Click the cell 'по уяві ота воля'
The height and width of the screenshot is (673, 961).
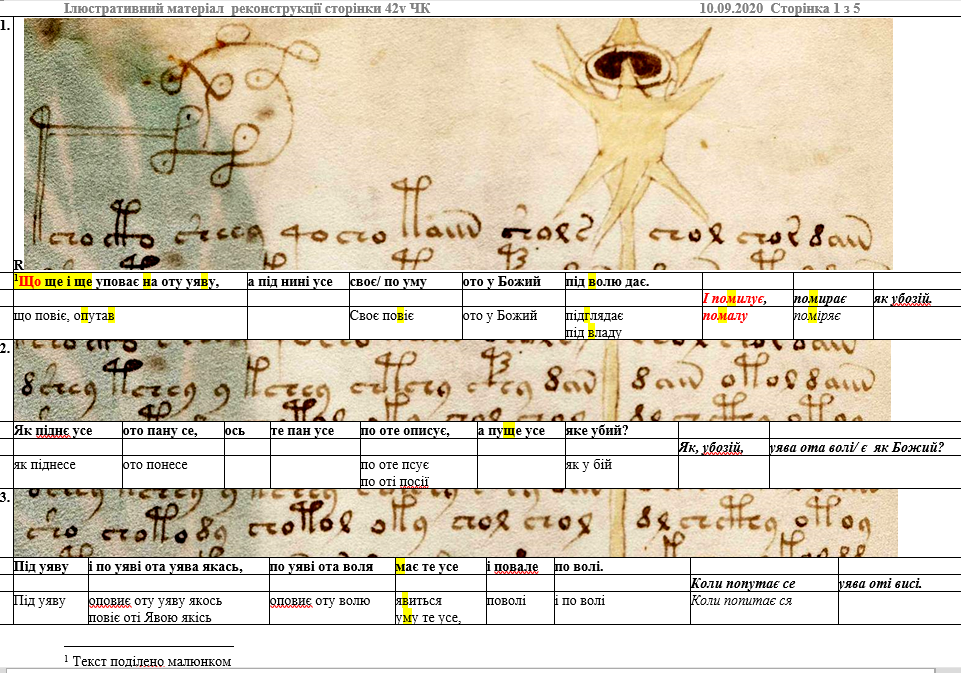point(332,566)
